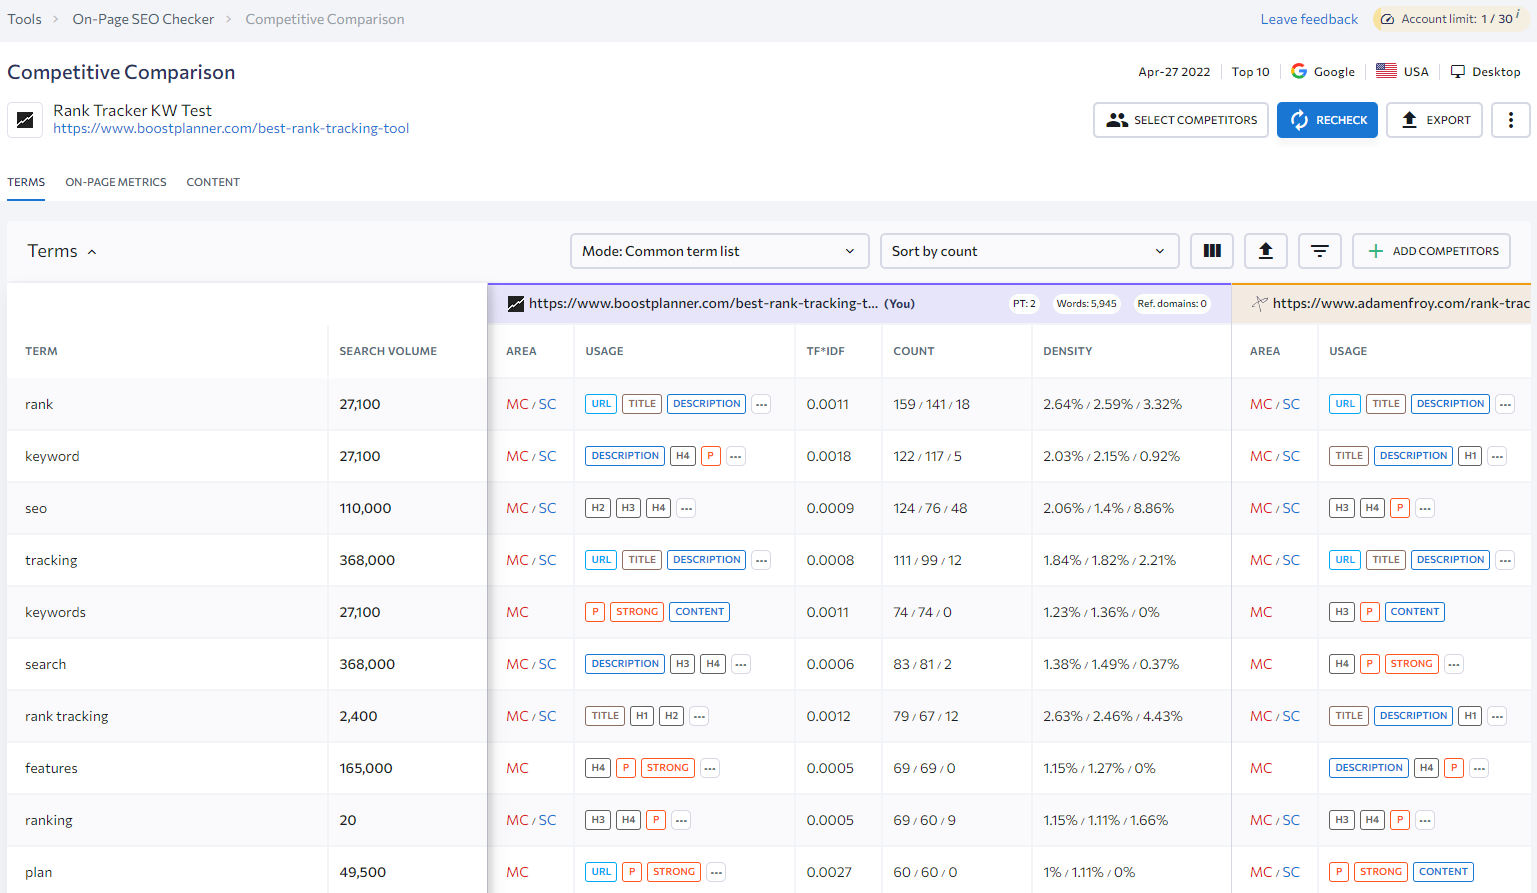Click Add Competitors button

tap(1431, 251)
